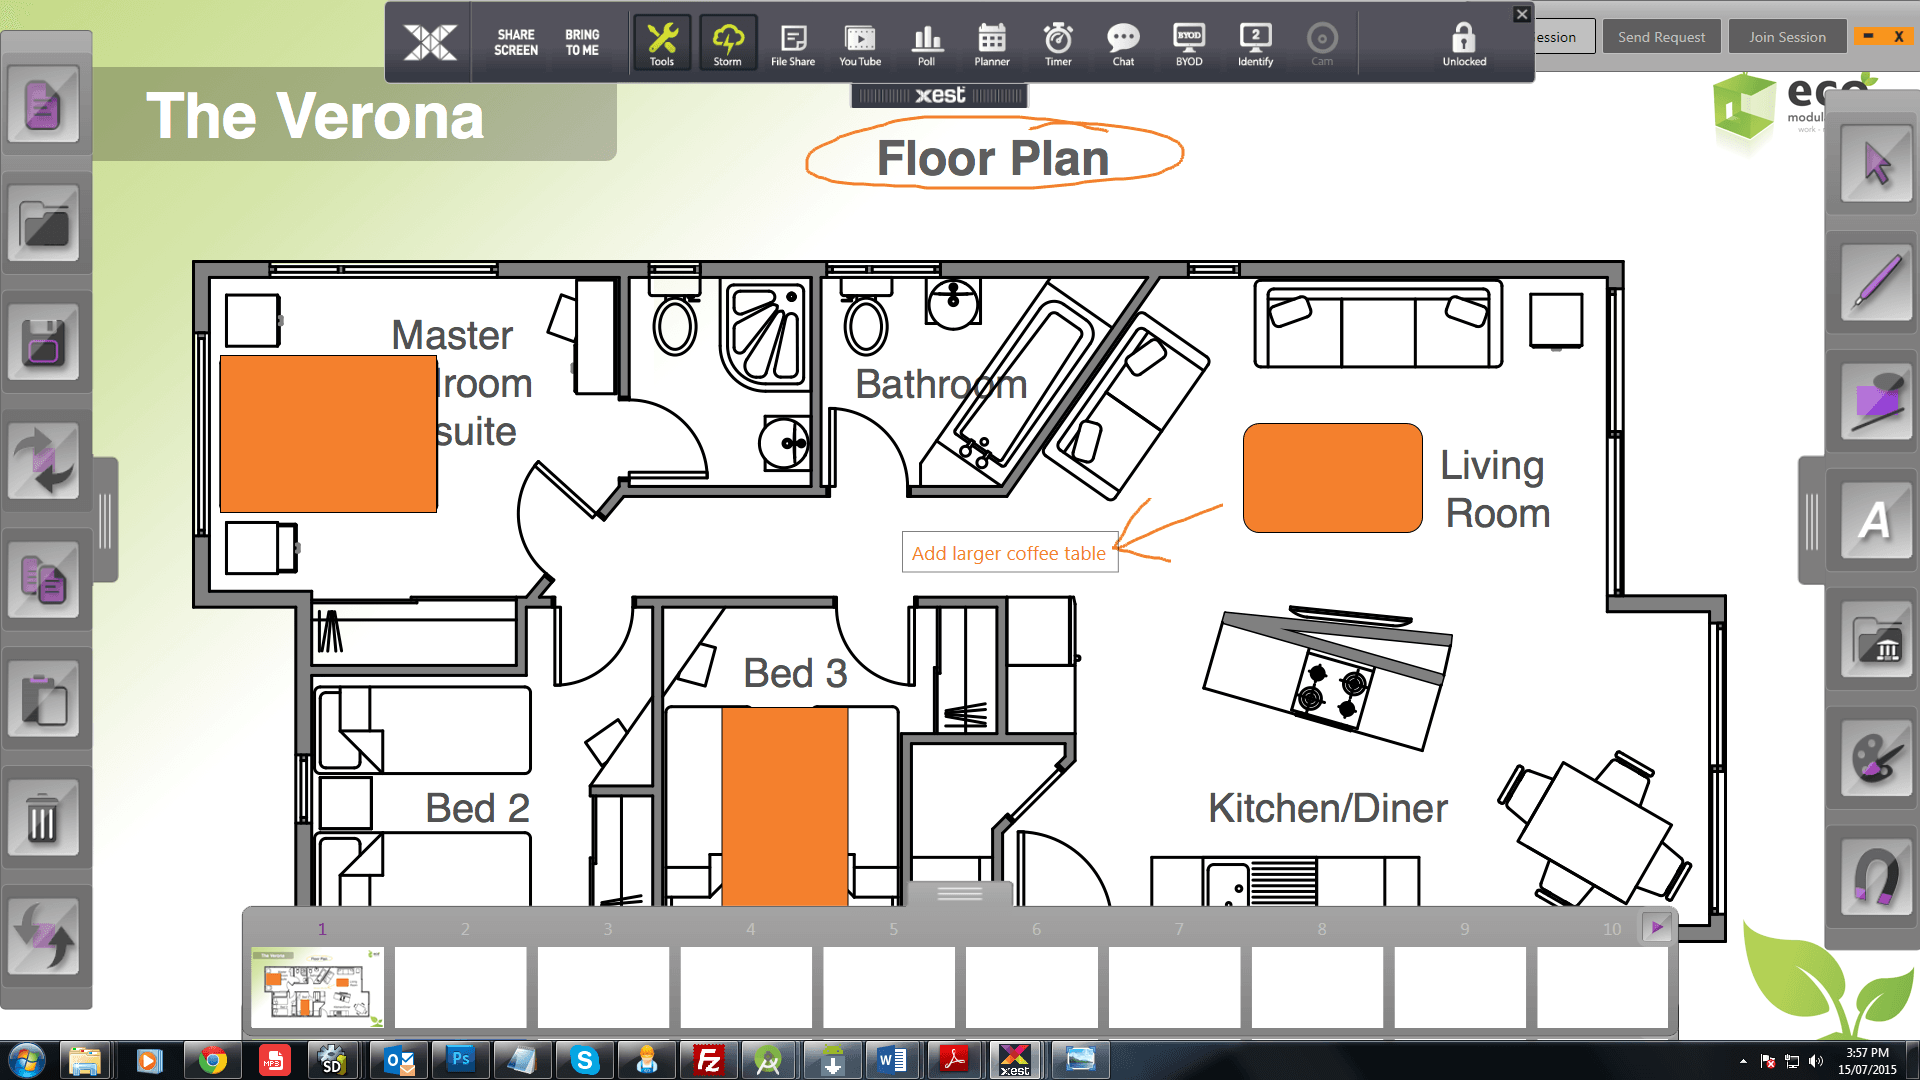The image size is (1920, 1080).
Task: Select the Join Session tab
Action: coord(1787,36)
